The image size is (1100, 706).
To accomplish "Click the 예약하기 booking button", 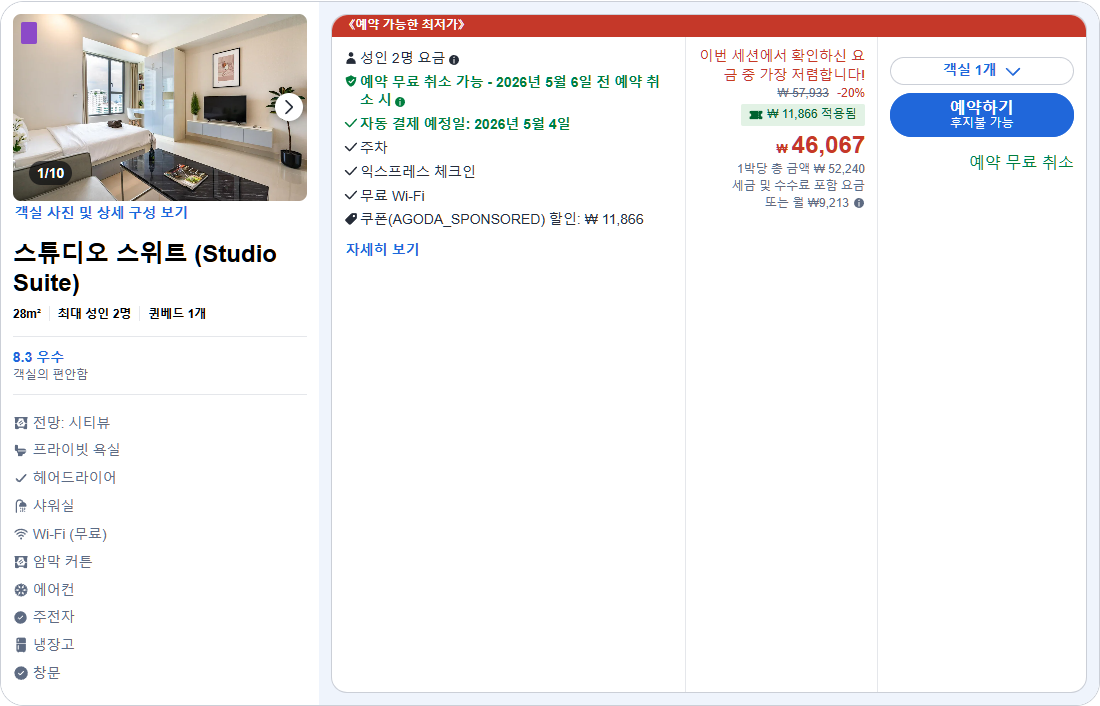I will pyautogui.click(x=981, y=114).
